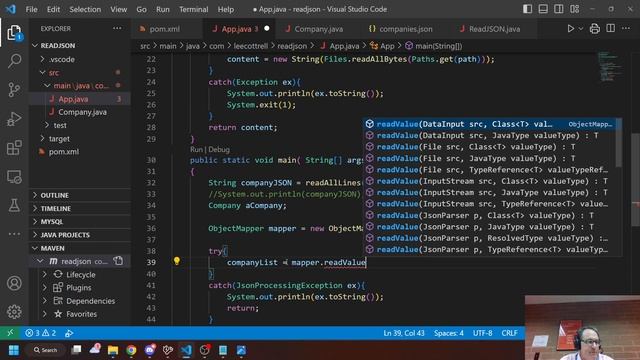640x360 pixels.
Task: Click Spaces: 4 indentation setting
Action: 449,333
